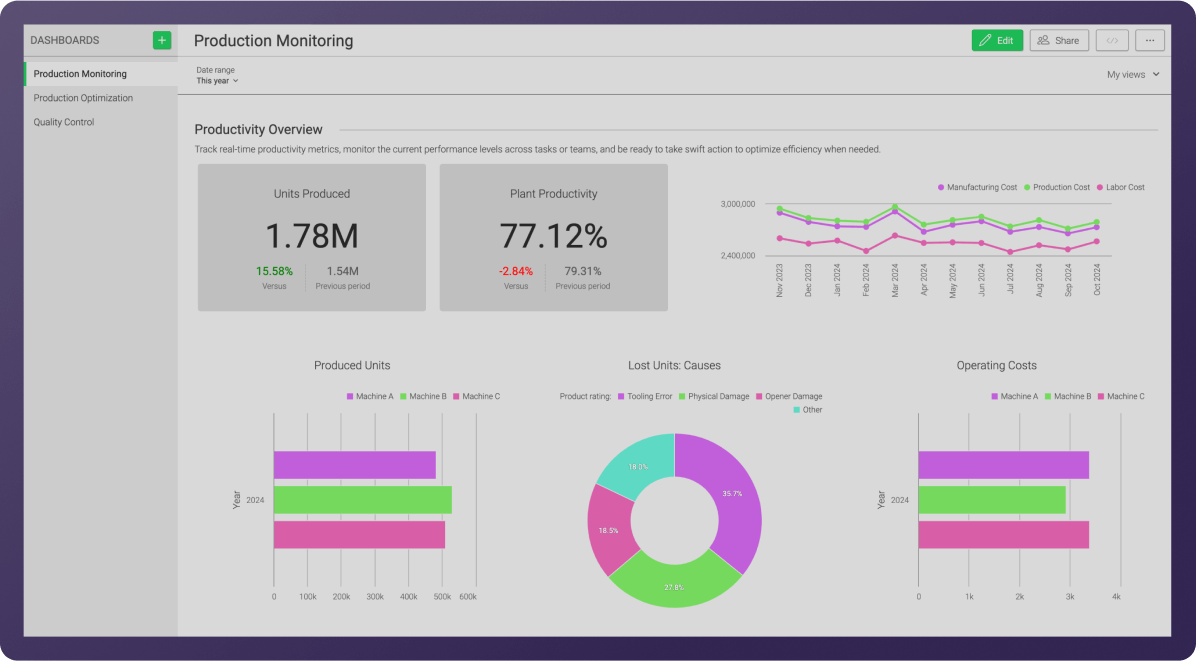Image resolution: width=1196 pixels, height=661 pixels.
Task: Click the Units Produced metric card
Action: [x=311, y=237]
